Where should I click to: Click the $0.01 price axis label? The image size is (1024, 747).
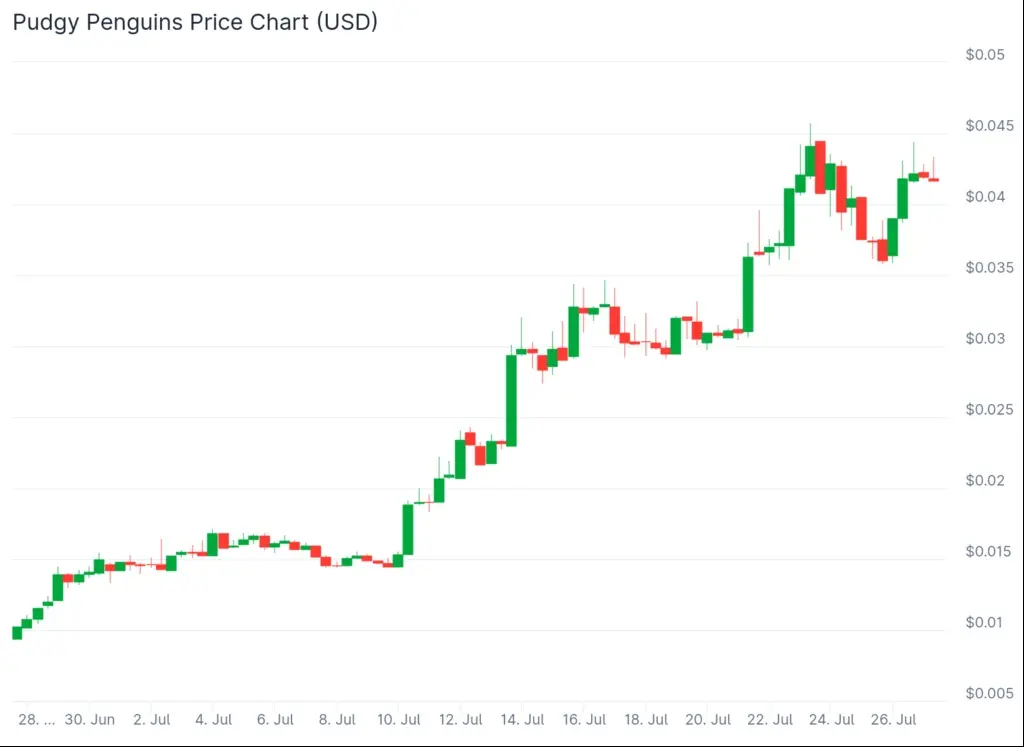[x=985, y=622]
